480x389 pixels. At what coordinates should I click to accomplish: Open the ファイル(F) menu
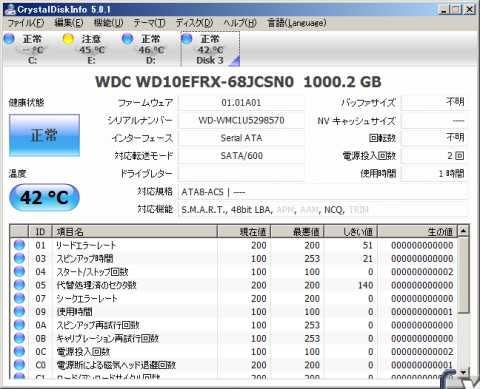(25, 23)
